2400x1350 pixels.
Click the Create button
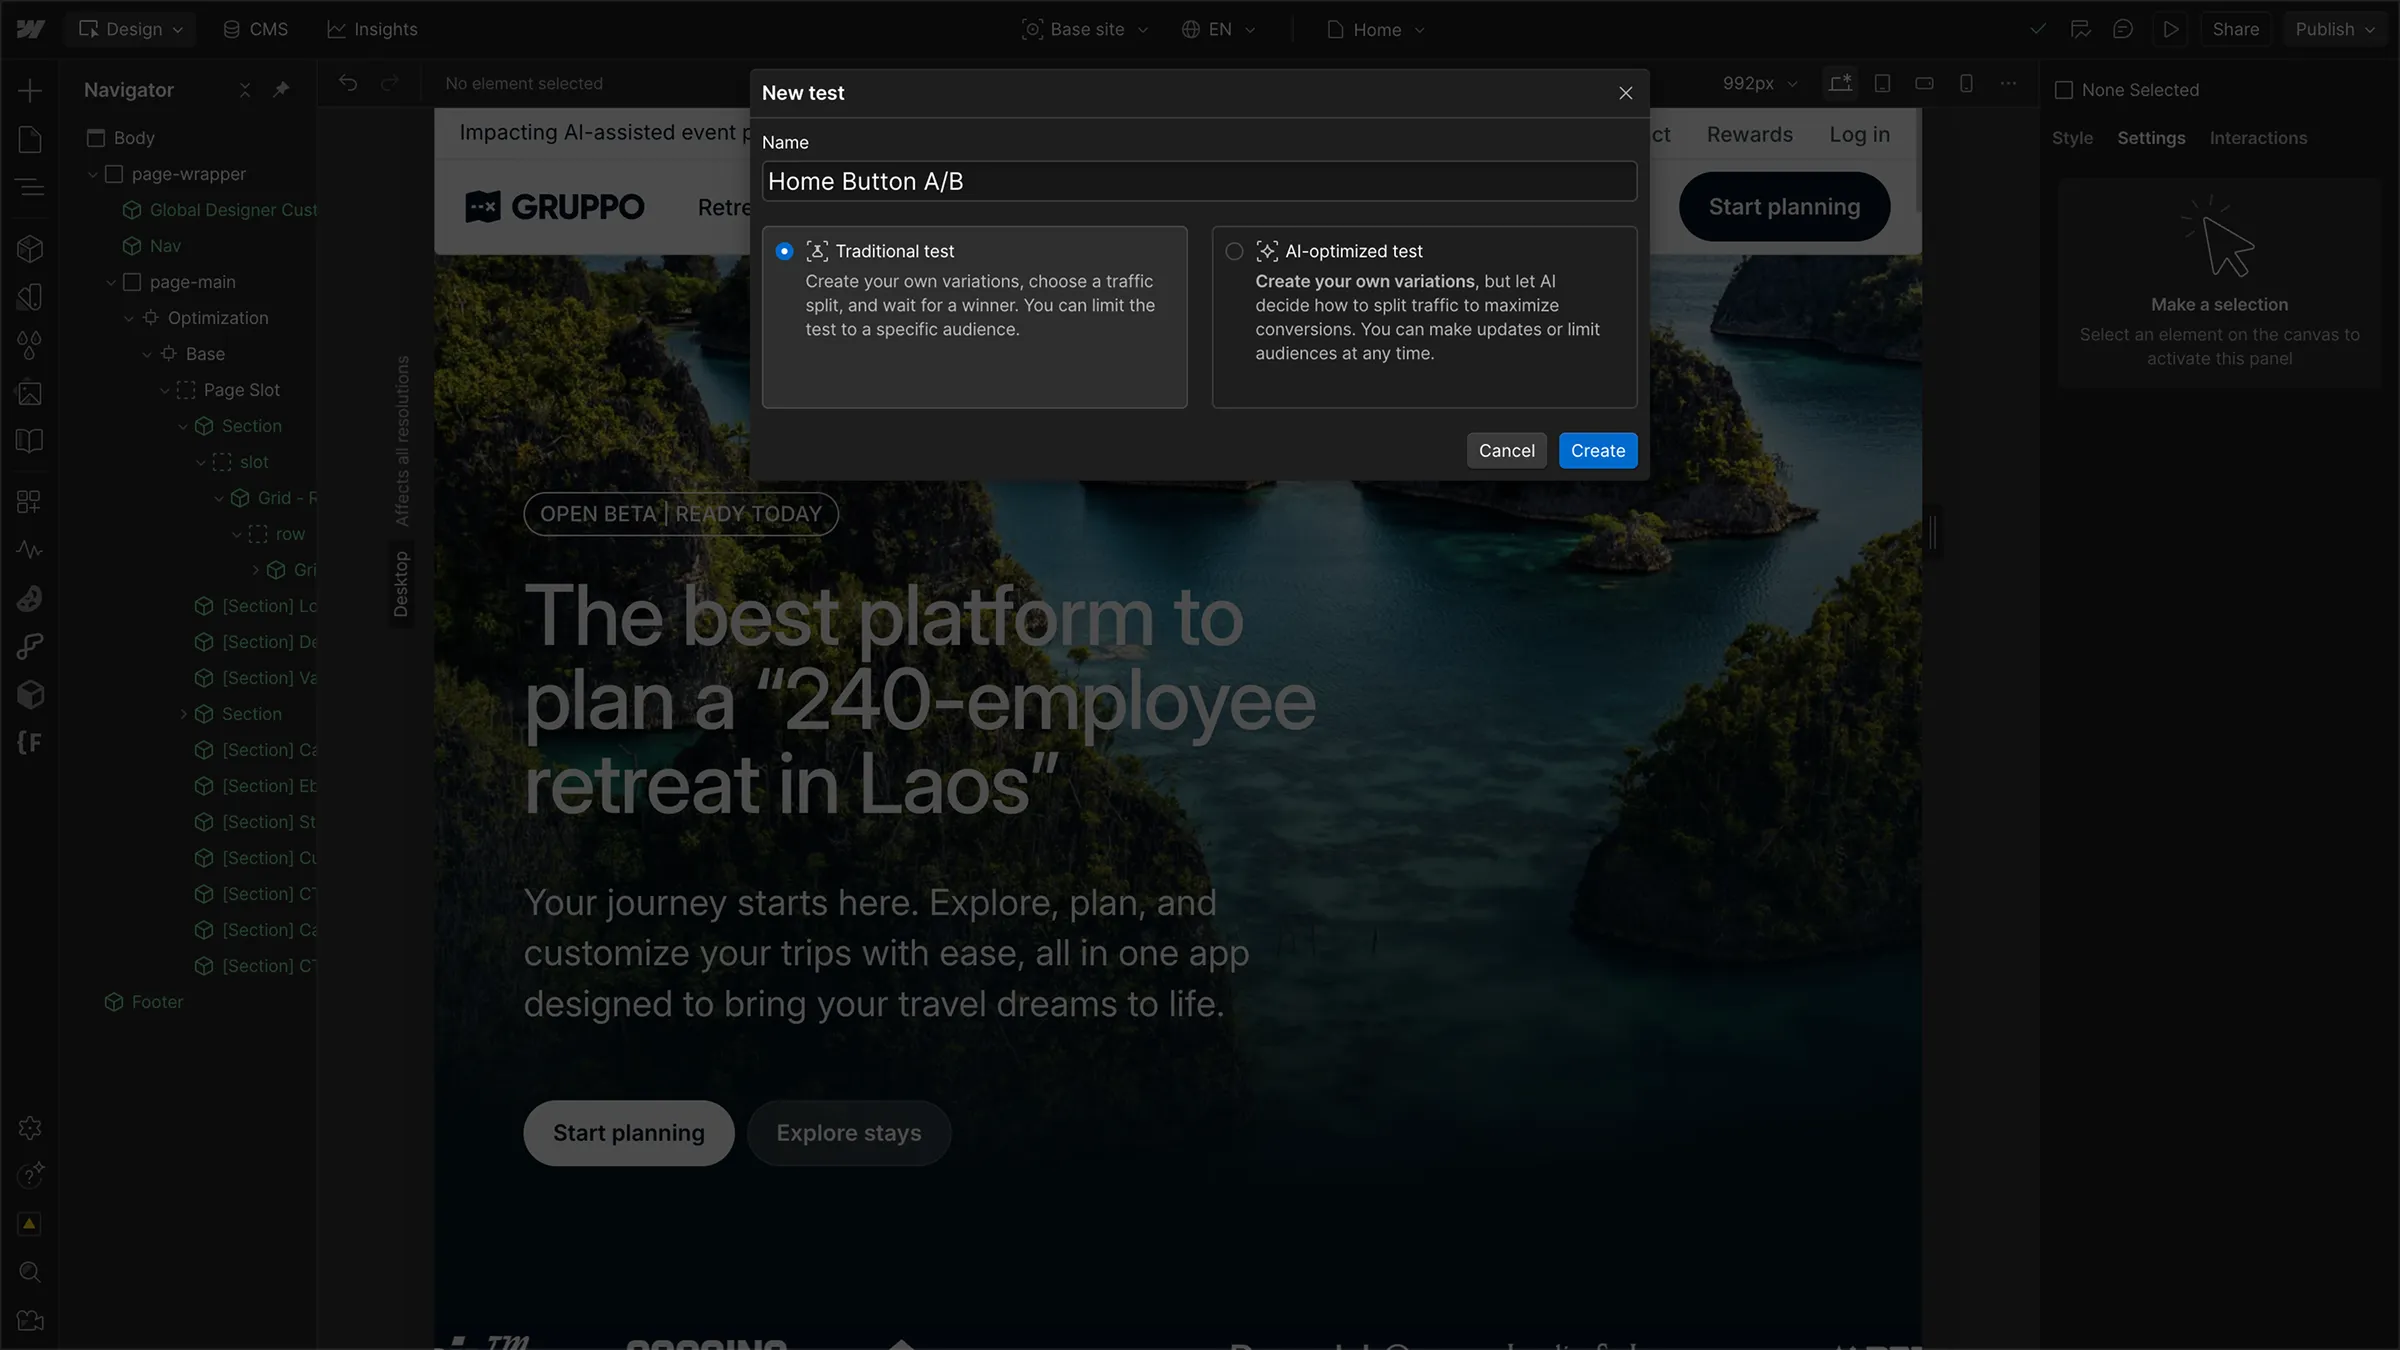[x=1597, y=450]
